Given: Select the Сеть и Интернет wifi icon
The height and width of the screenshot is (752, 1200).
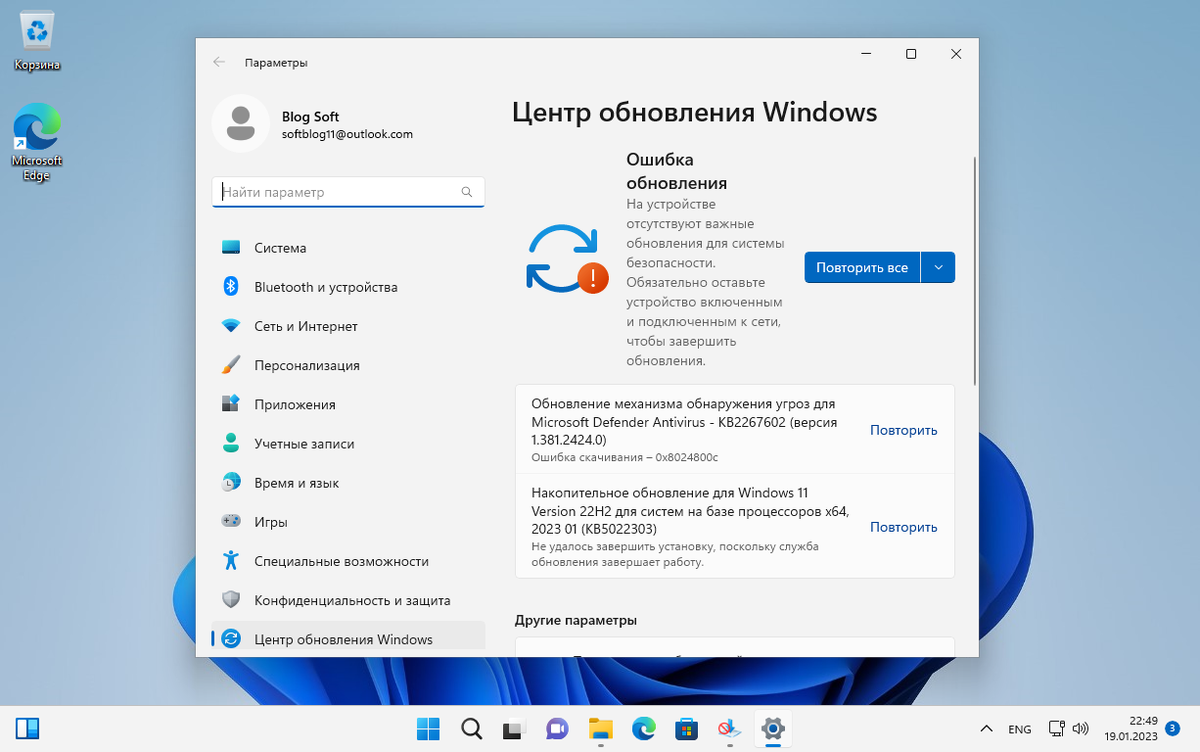Looking at the screenshot, I should pos(231,326).
